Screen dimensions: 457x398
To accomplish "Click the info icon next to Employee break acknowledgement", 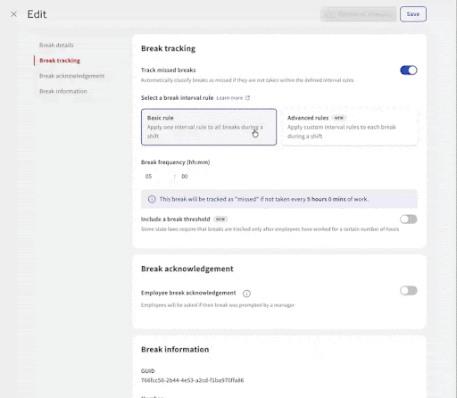I will [x=246, y=293].
